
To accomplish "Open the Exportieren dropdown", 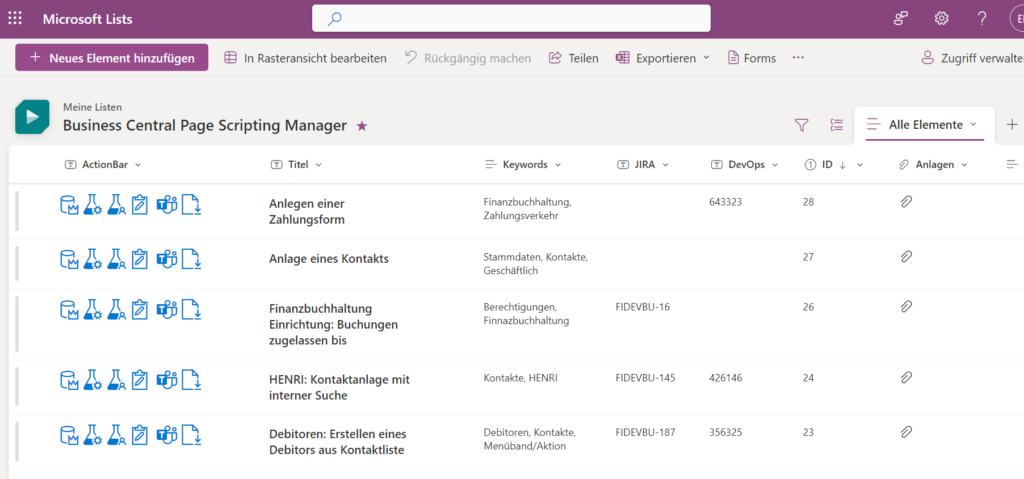I will [662, 58].
